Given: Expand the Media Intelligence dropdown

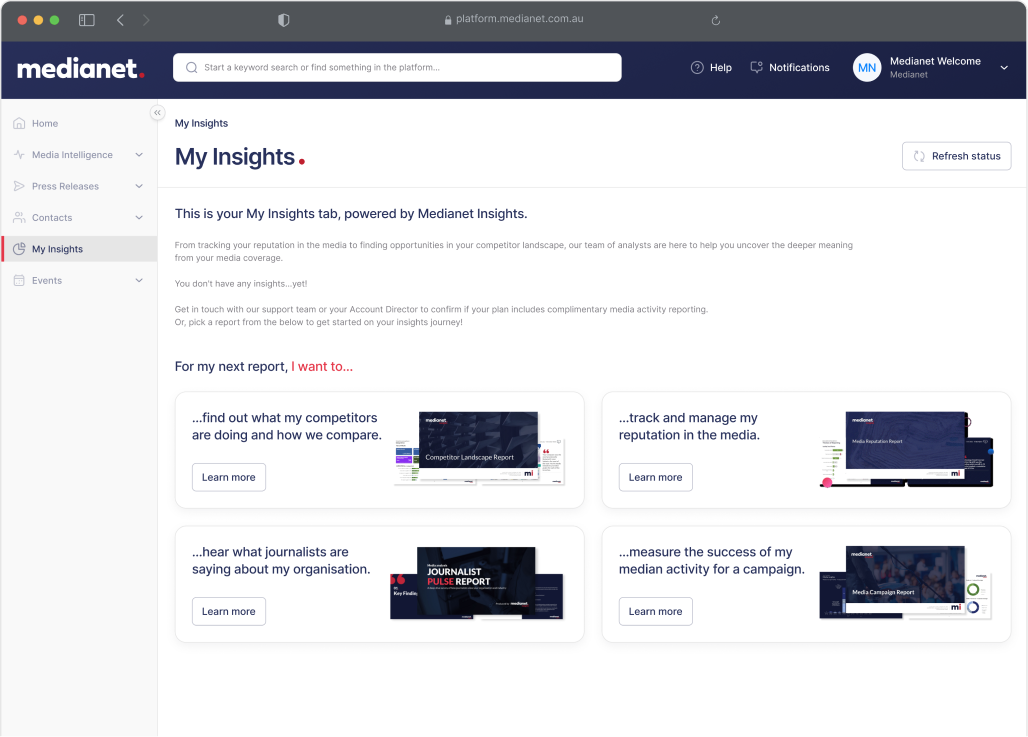Looking at the screenshot, I should (140, 155).
